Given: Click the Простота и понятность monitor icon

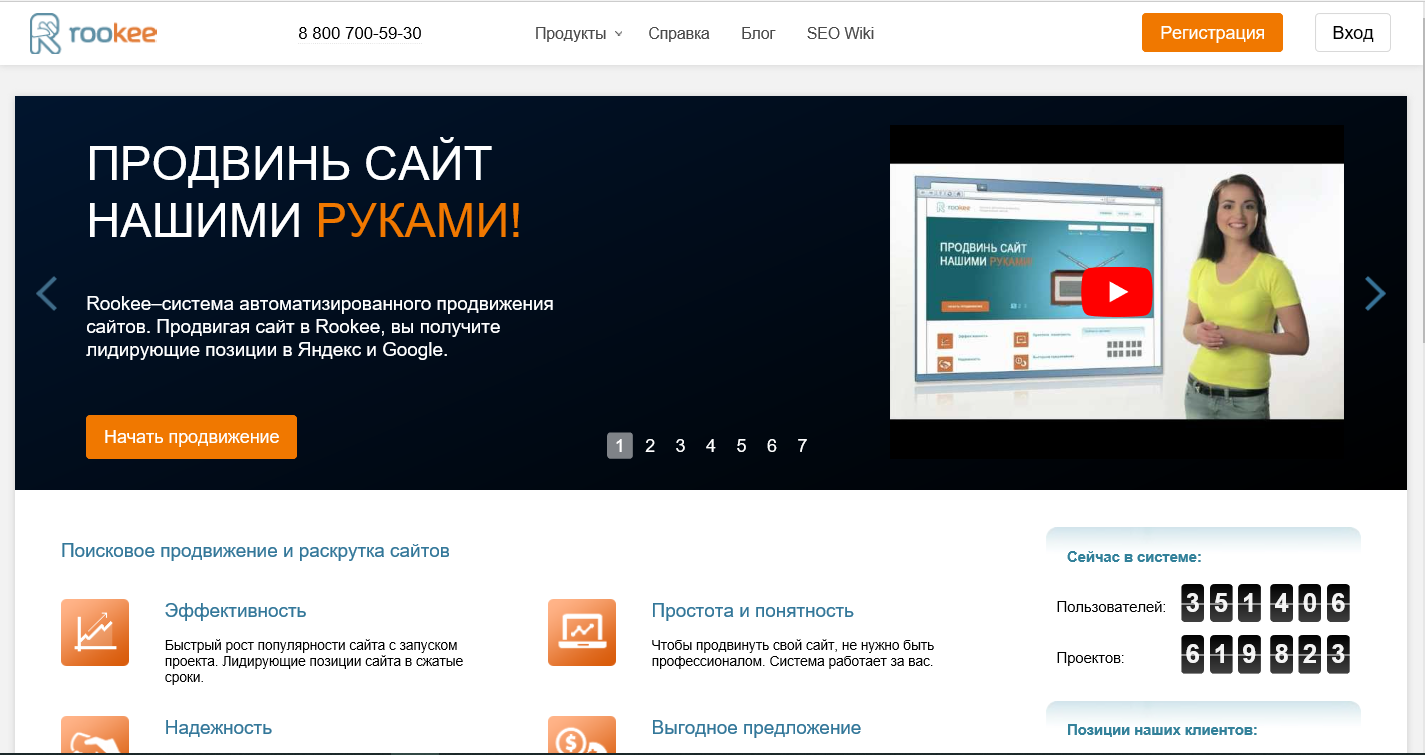Looking at the screenshot, I should pyautogui.click(x=582, y=632).
